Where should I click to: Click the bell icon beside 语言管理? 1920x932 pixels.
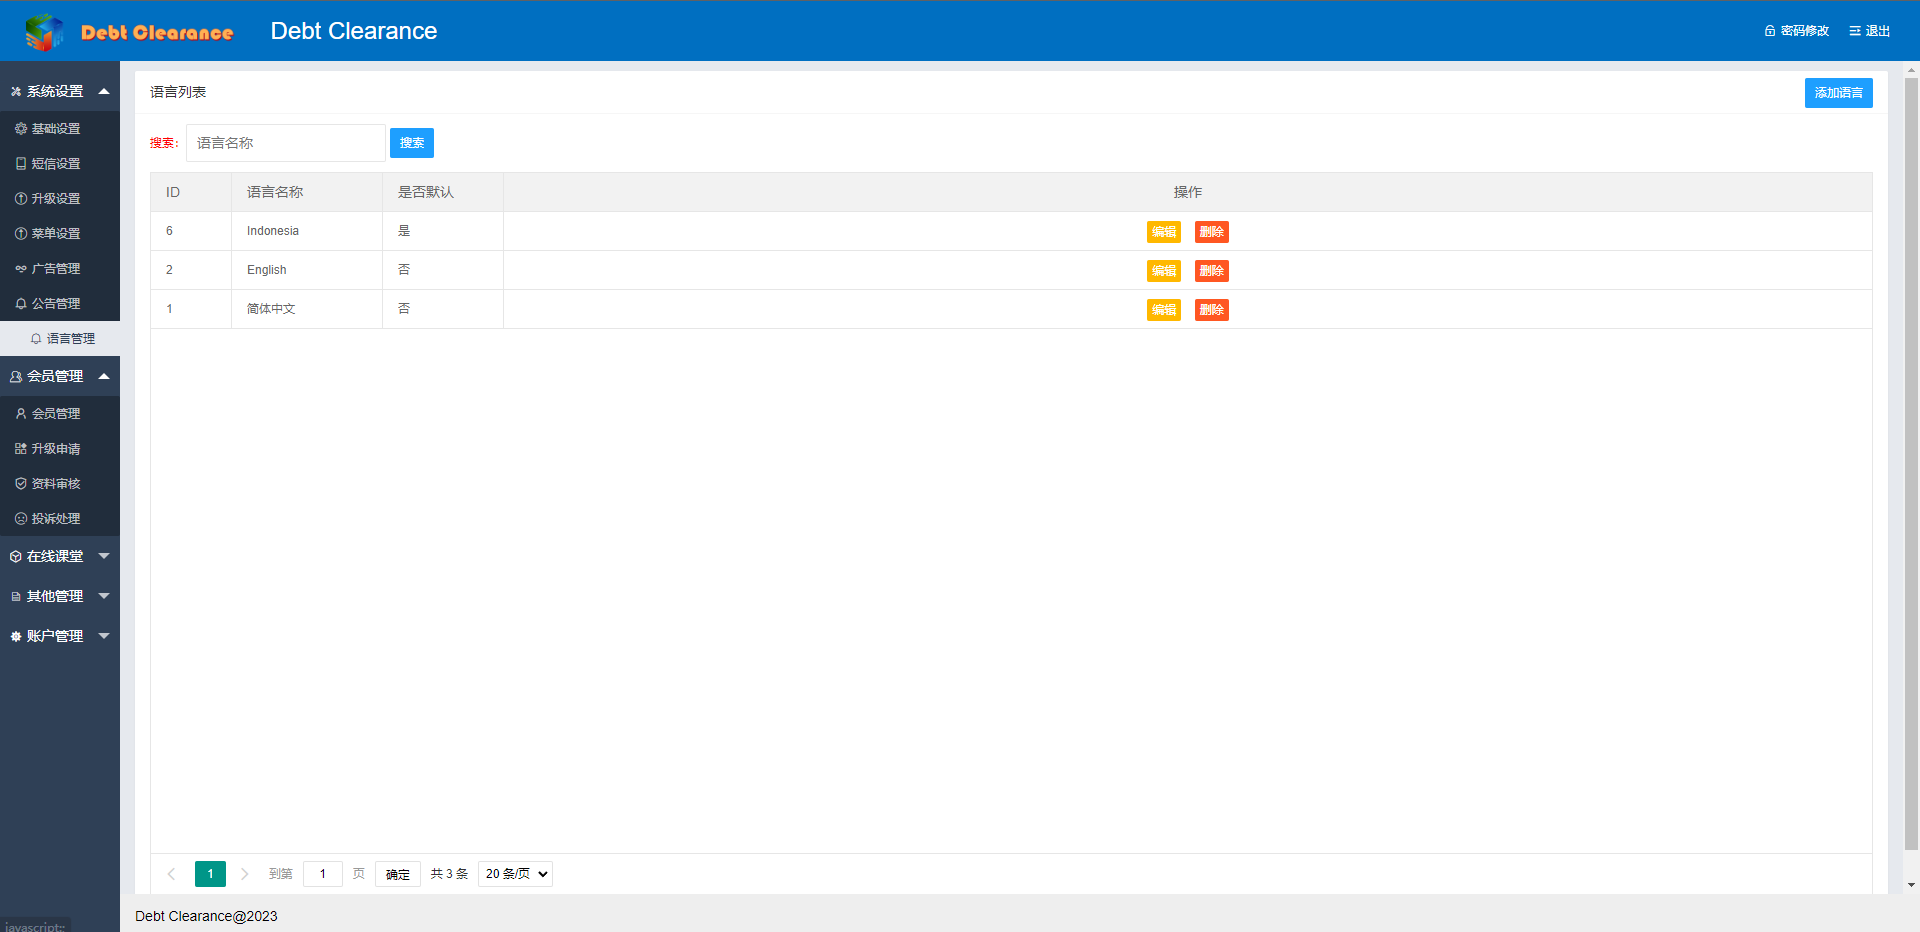36,339
